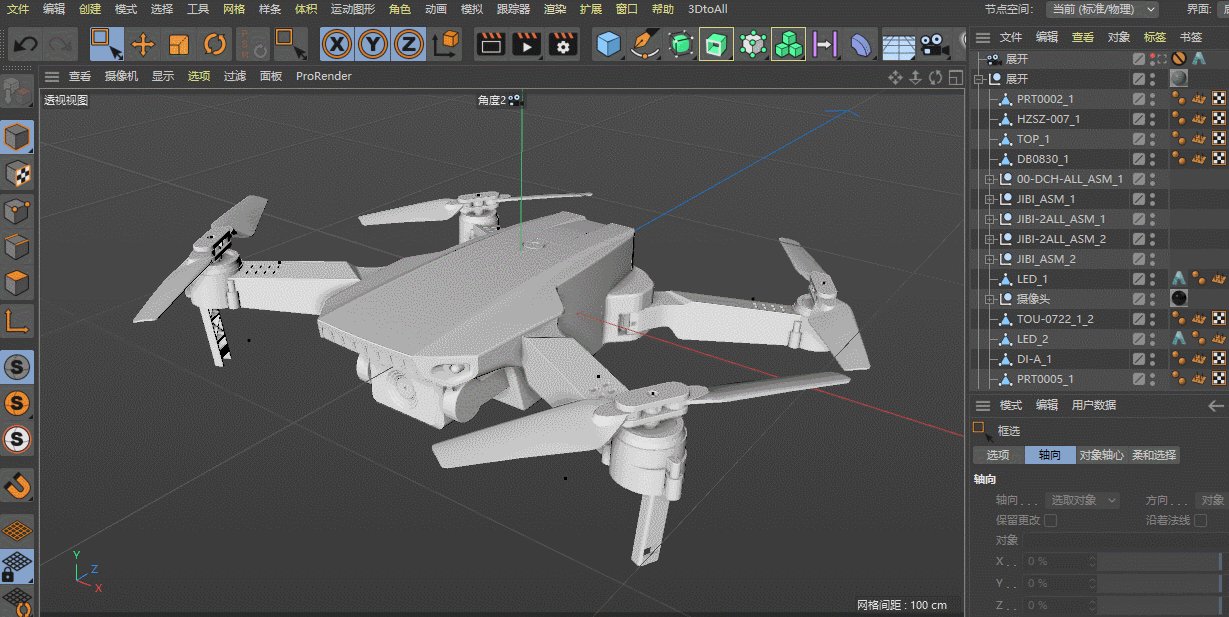Enable the 保留更改 checkbox
Viewport: 1229px width, 617px height.
click(1050, 520)
